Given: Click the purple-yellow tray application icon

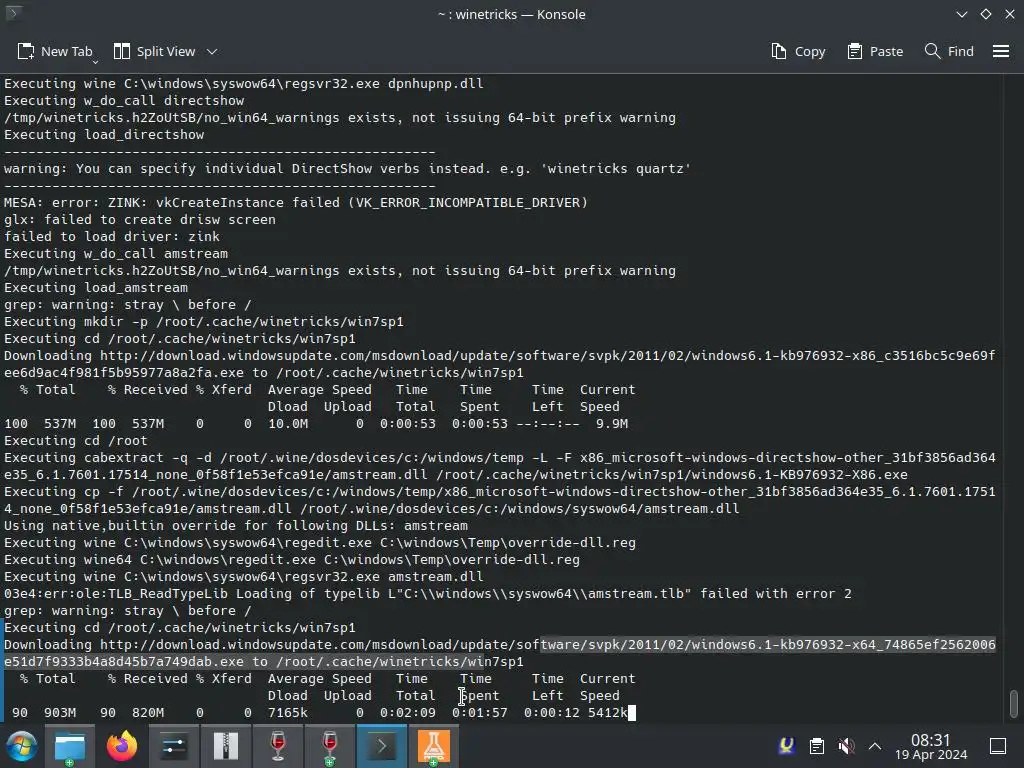Looking at the screenshot, I should (x=787, y=746).
